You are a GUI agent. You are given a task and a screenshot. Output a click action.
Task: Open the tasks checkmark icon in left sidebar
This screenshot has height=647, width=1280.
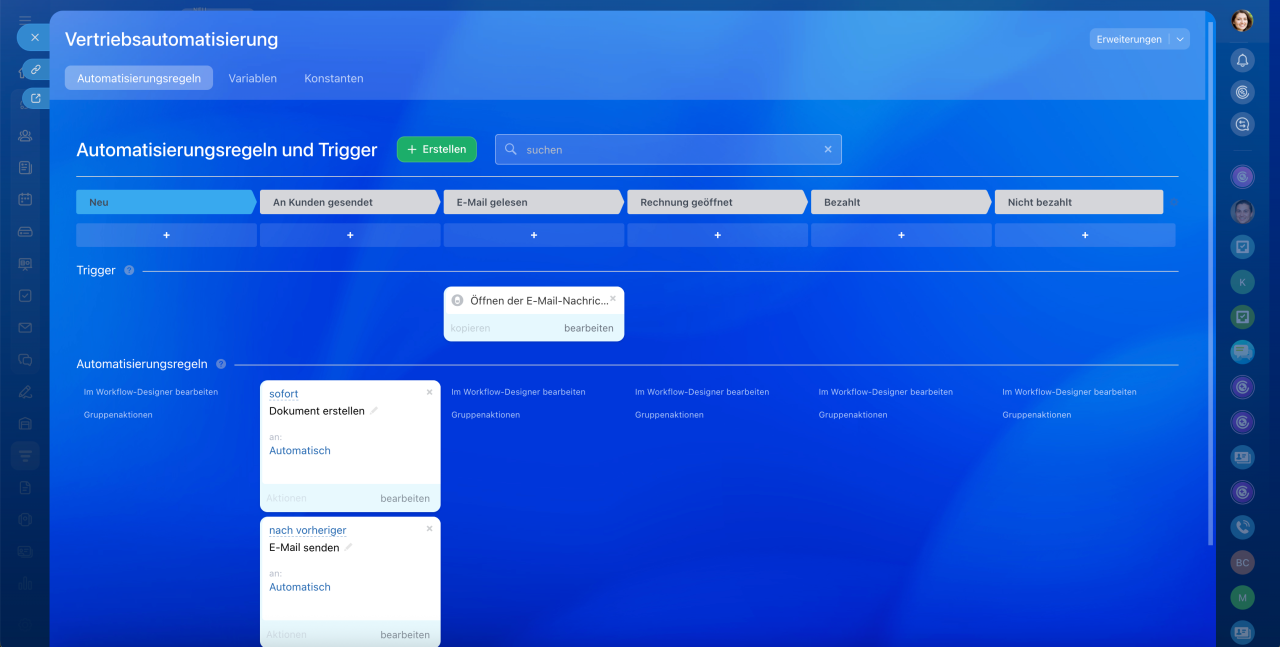25,296
